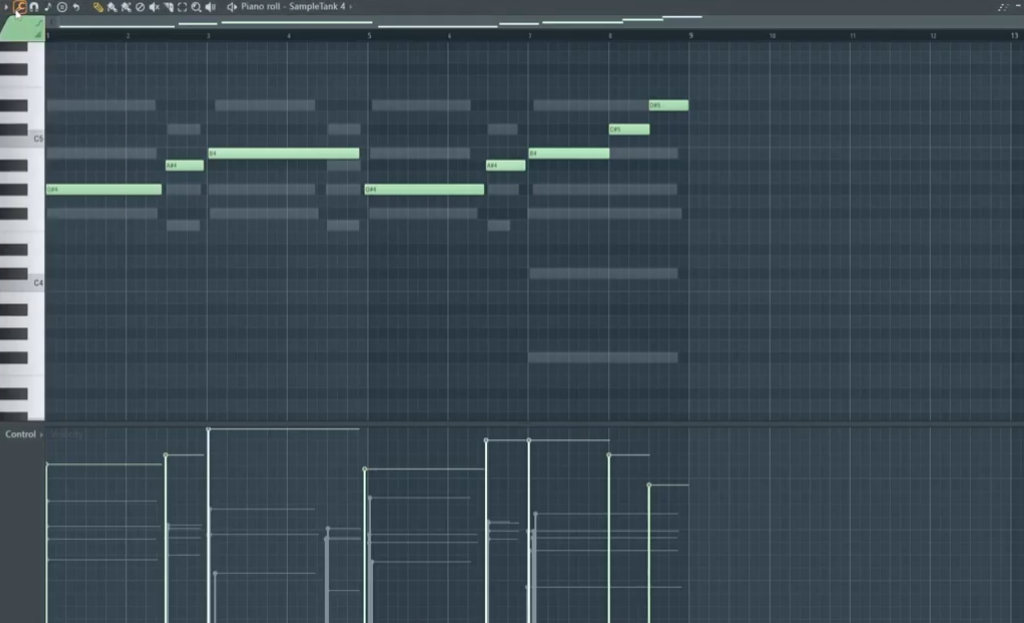Select the first G#4 note at bar 1
Viewport: 1024px width, 623px height.
click(x=104, y=189)
